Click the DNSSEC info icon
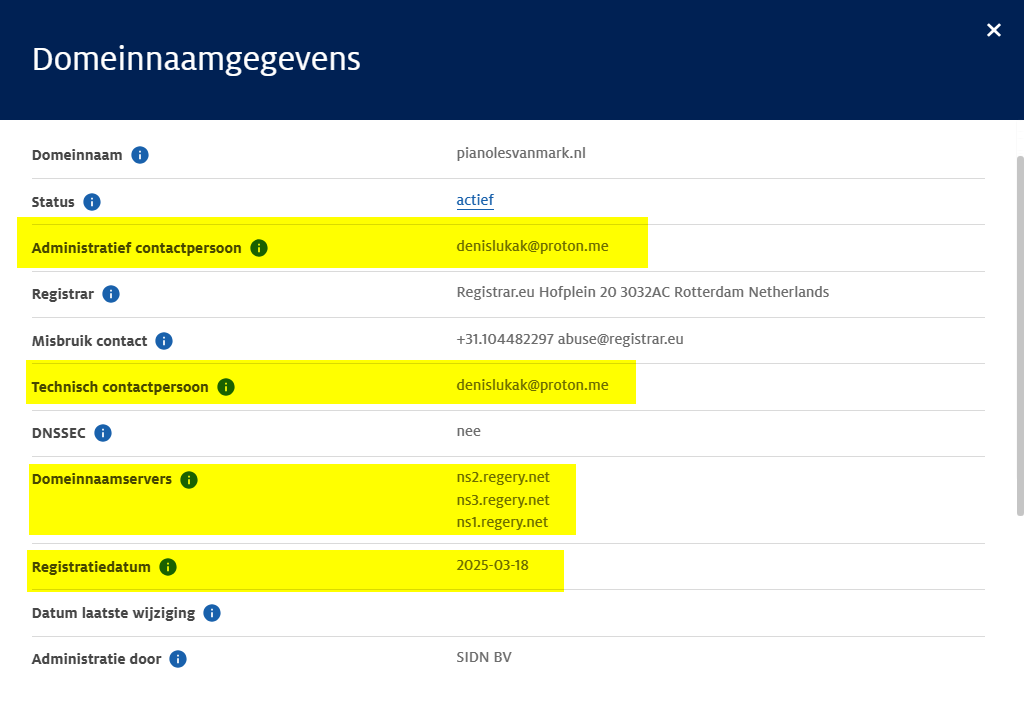Screen dimensions: 1024x703 [103, 433]
